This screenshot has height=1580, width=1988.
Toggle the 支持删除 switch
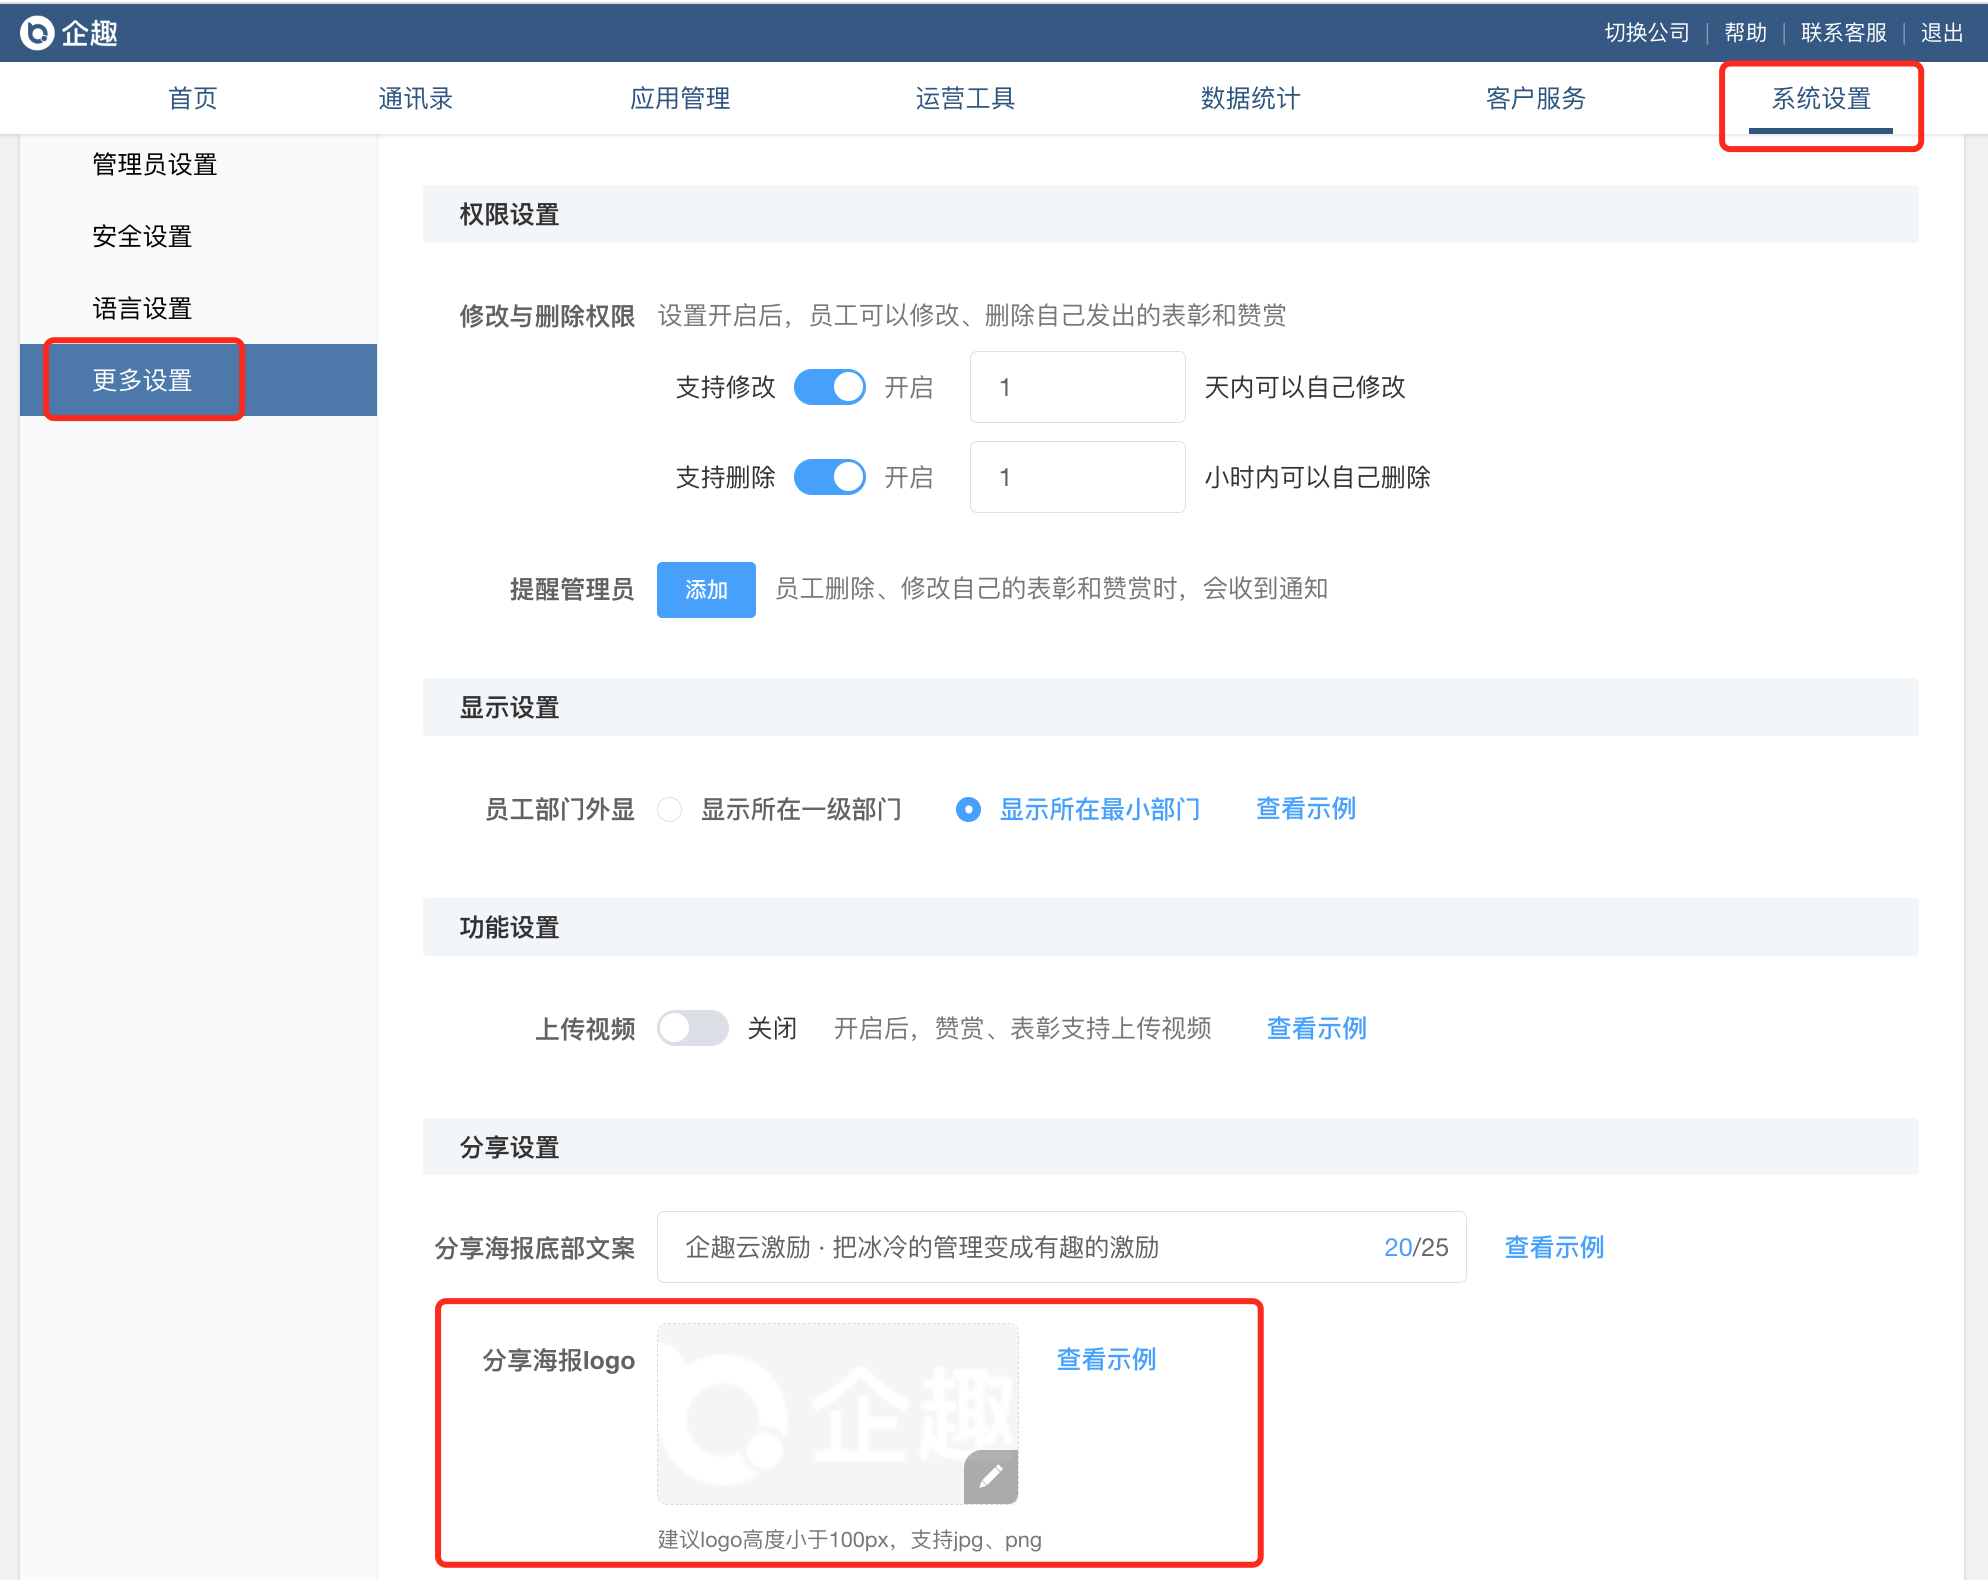click(829, 477)
